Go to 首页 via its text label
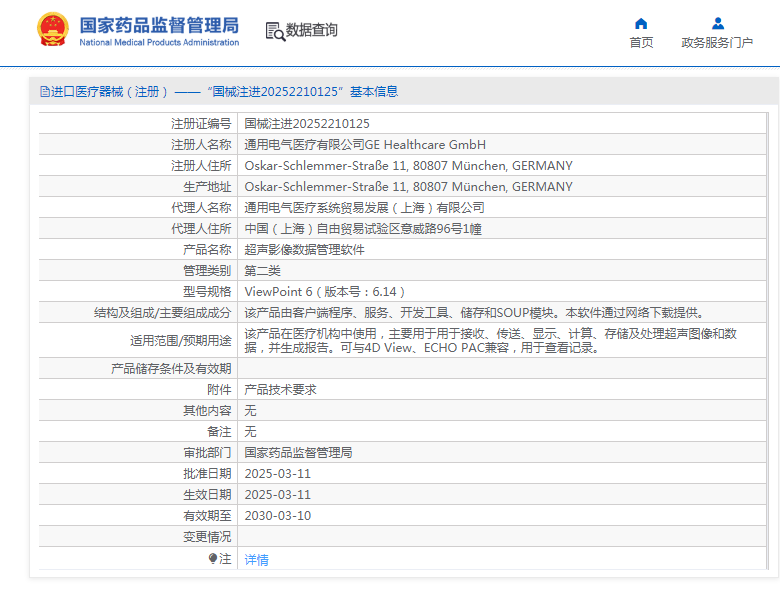780x592 pixels. click(x=641, y=42)
